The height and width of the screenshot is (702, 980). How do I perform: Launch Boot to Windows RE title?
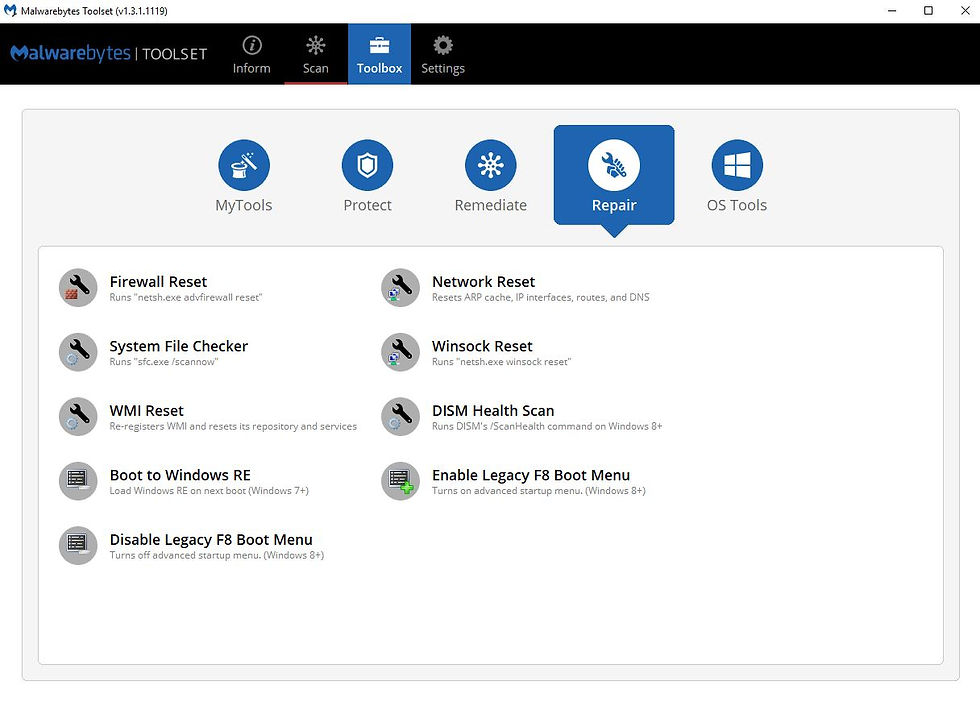click(180, 475)
